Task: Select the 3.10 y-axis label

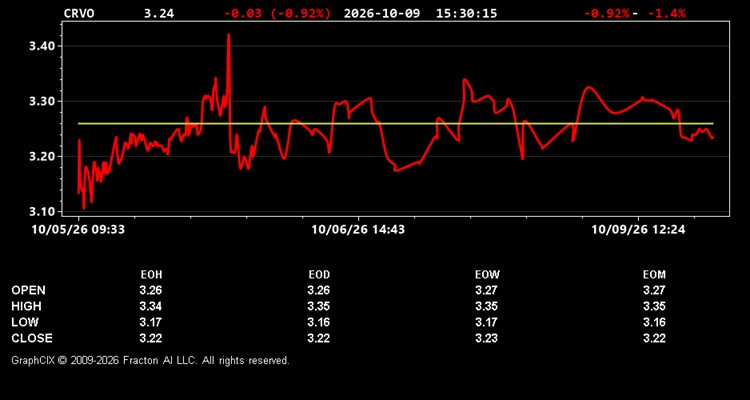Action: coord(43,211)
